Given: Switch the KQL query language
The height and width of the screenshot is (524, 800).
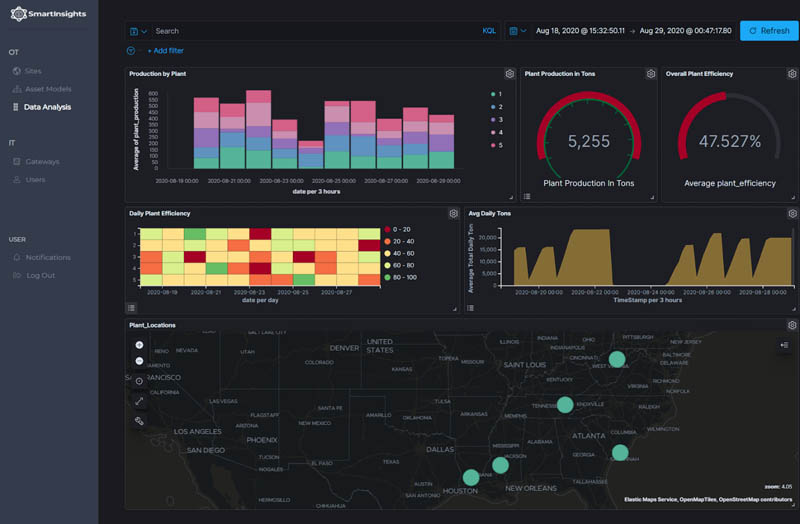Looking at the screenshot, I should point(489,31).
